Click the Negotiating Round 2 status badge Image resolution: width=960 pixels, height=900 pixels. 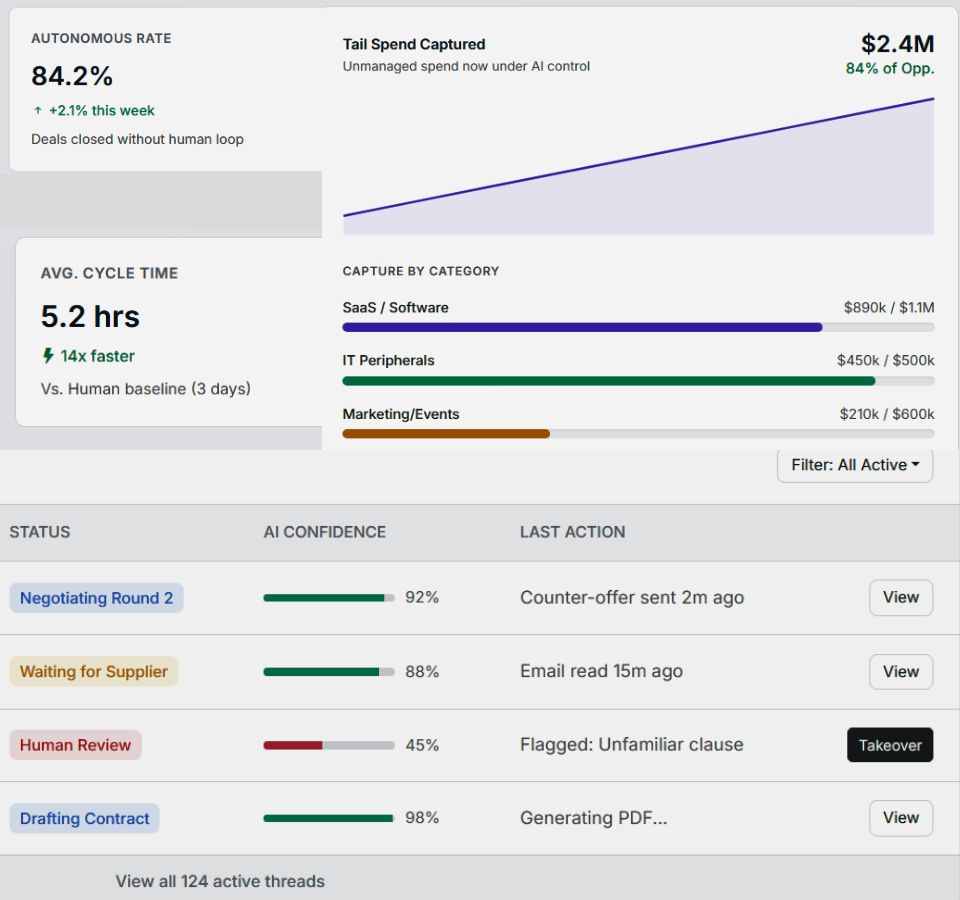click(96, 598)
